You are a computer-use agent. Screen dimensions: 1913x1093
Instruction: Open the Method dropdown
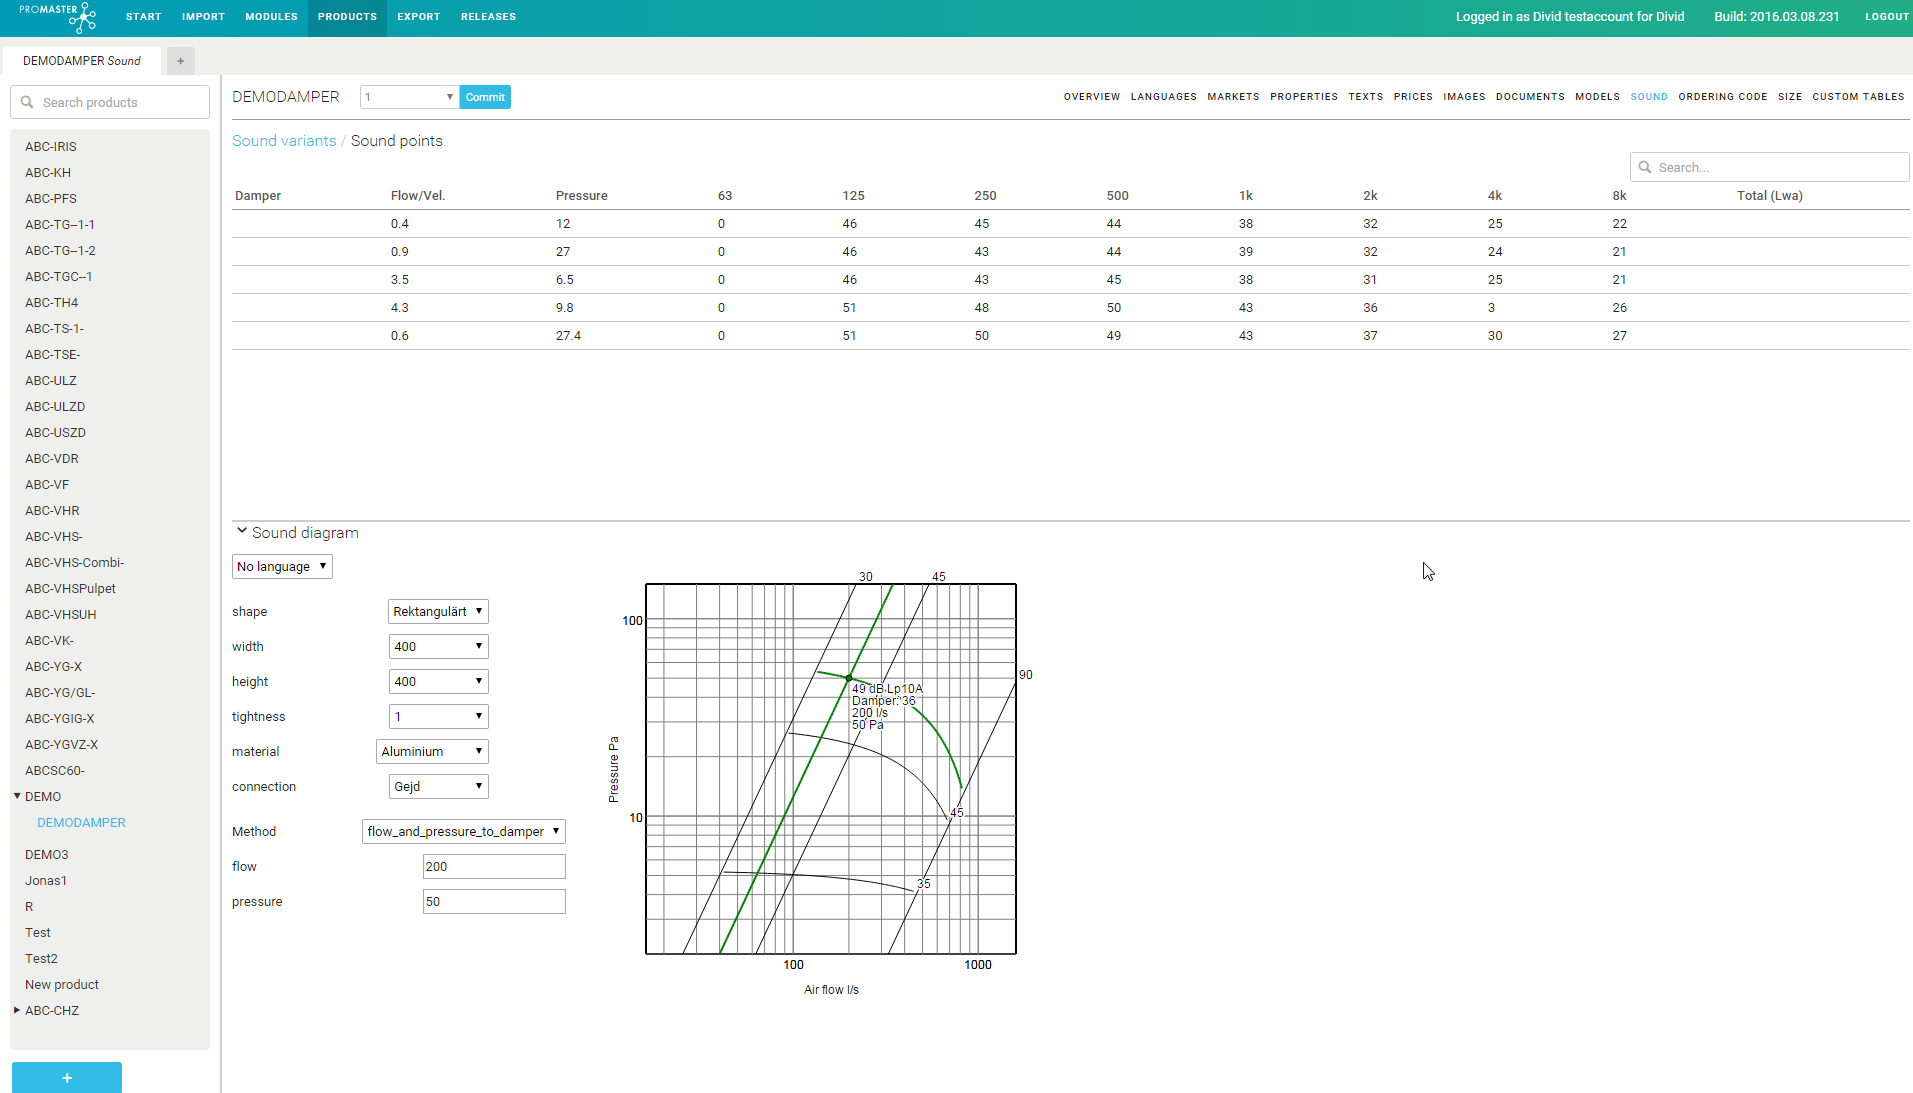point(464,831)
